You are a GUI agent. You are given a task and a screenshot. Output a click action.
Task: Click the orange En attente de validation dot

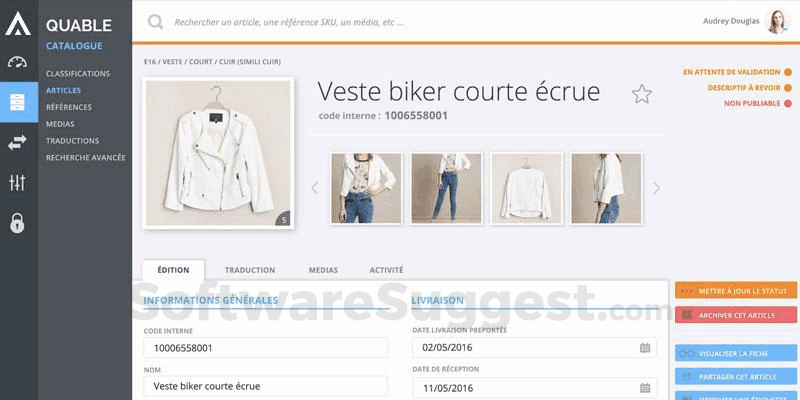tap(788, 72)
